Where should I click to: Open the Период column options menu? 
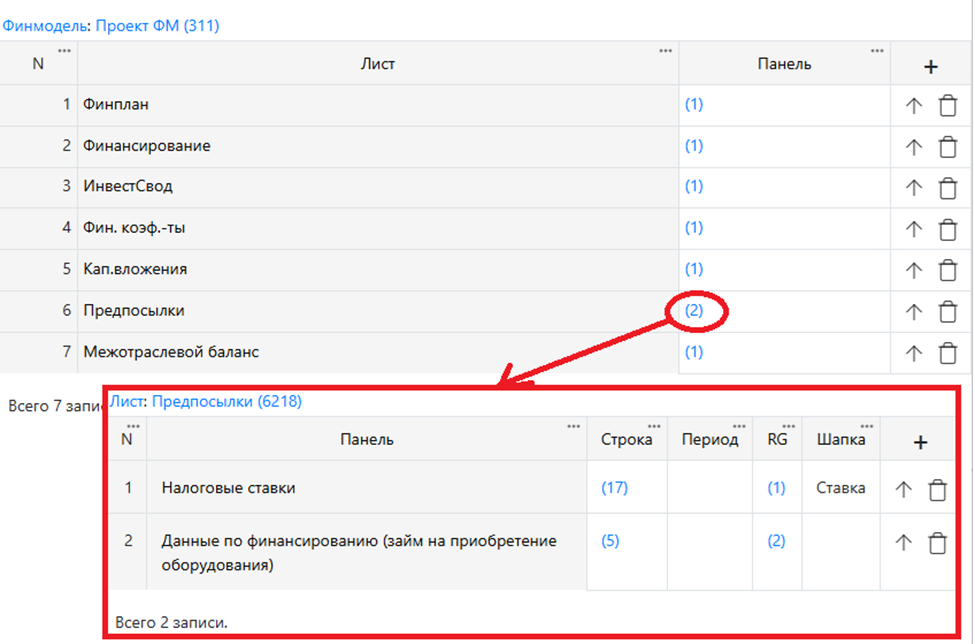click(739, 426)
